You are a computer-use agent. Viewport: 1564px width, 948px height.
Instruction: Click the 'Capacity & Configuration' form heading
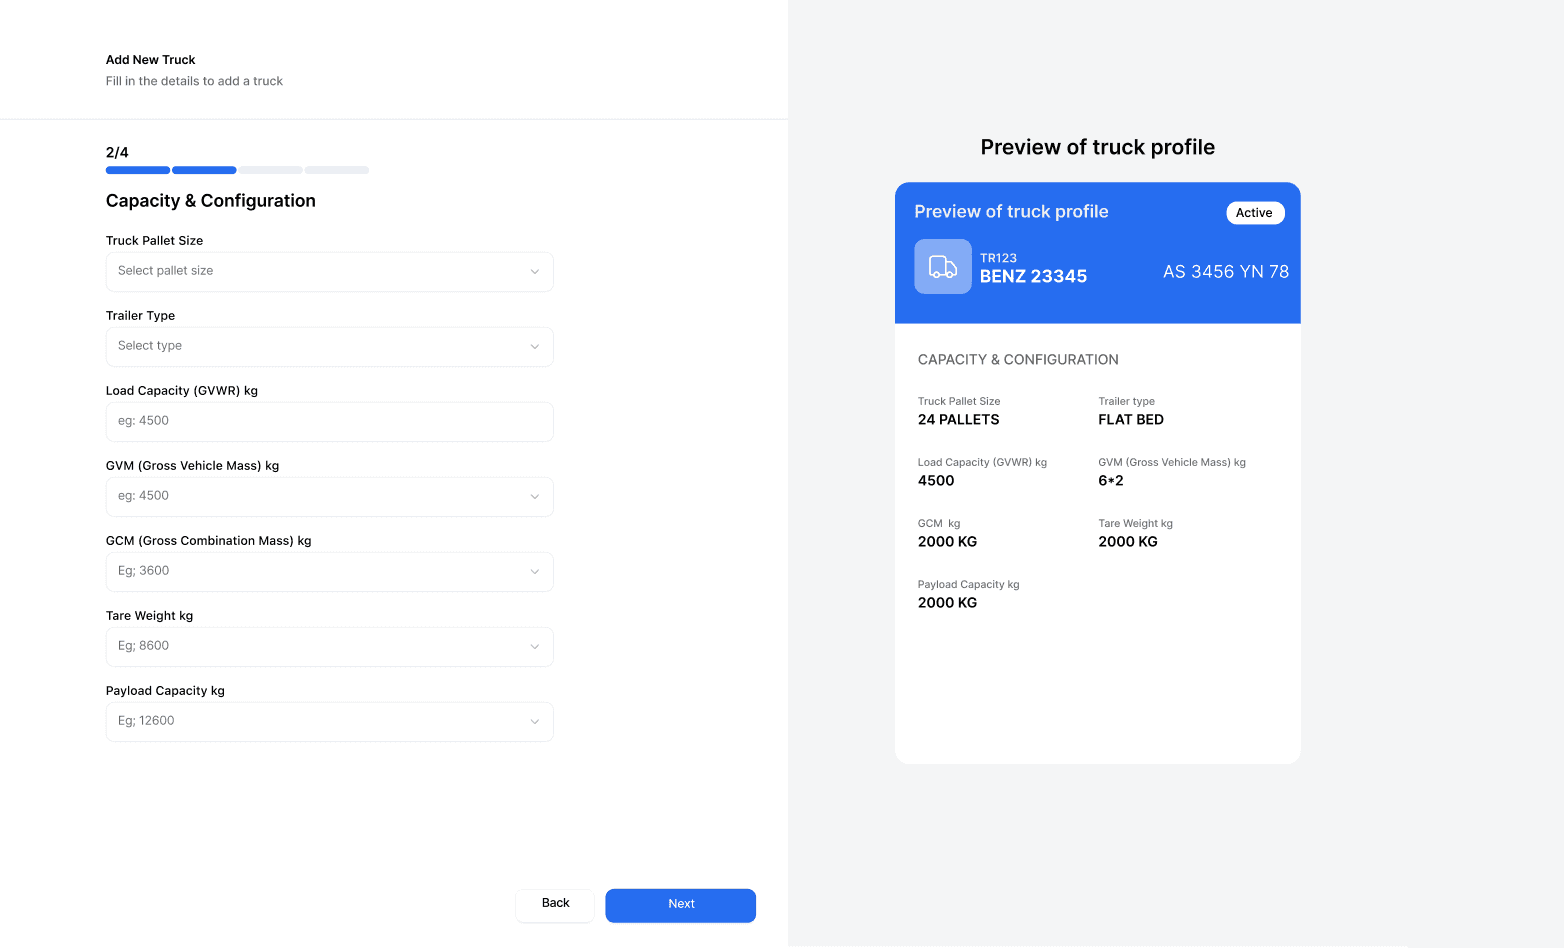211,201
